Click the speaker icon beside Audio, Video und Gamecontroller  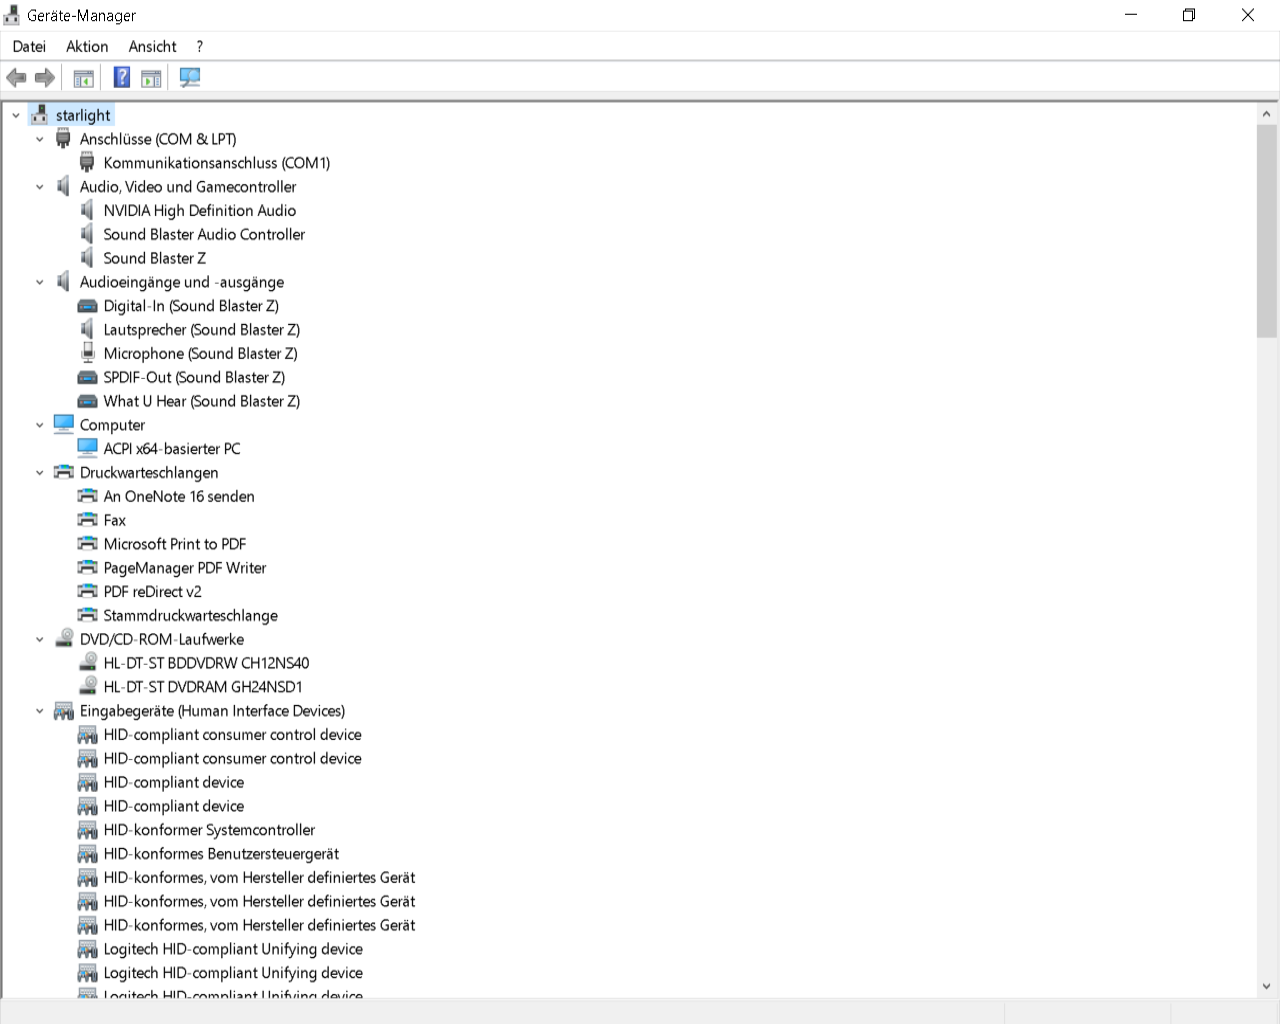coord(63,187)
